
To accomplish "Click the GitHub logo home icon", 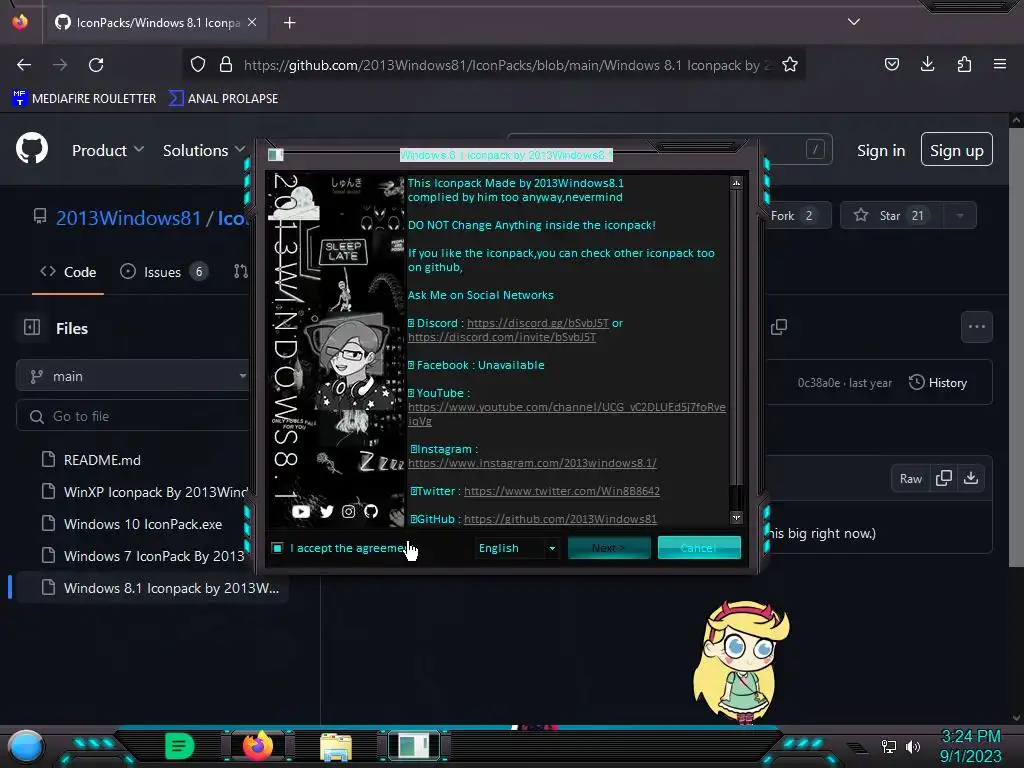I will 32,149.
